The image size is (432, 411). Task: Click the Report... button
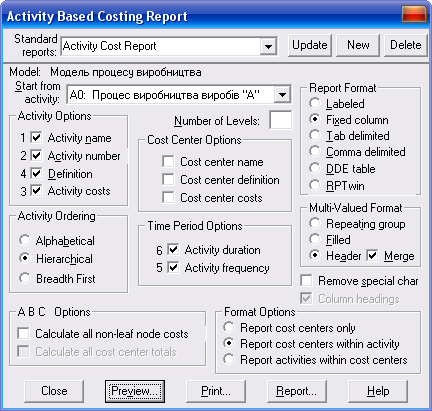(297, 391)
